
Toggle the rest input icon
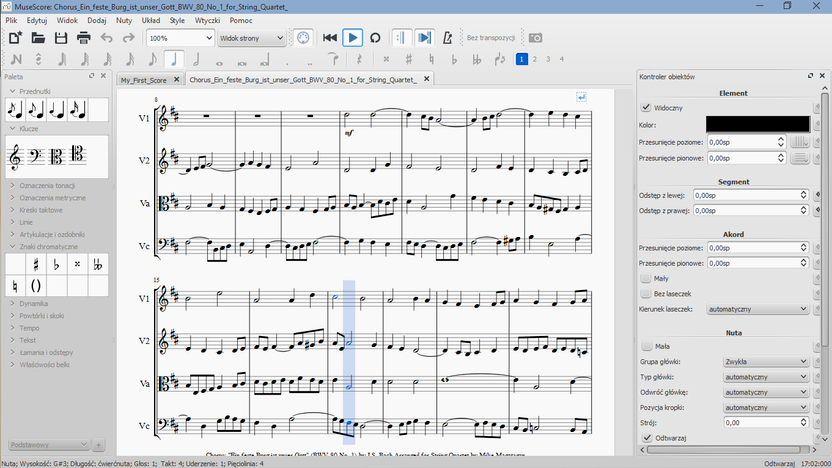pos(359,59)
